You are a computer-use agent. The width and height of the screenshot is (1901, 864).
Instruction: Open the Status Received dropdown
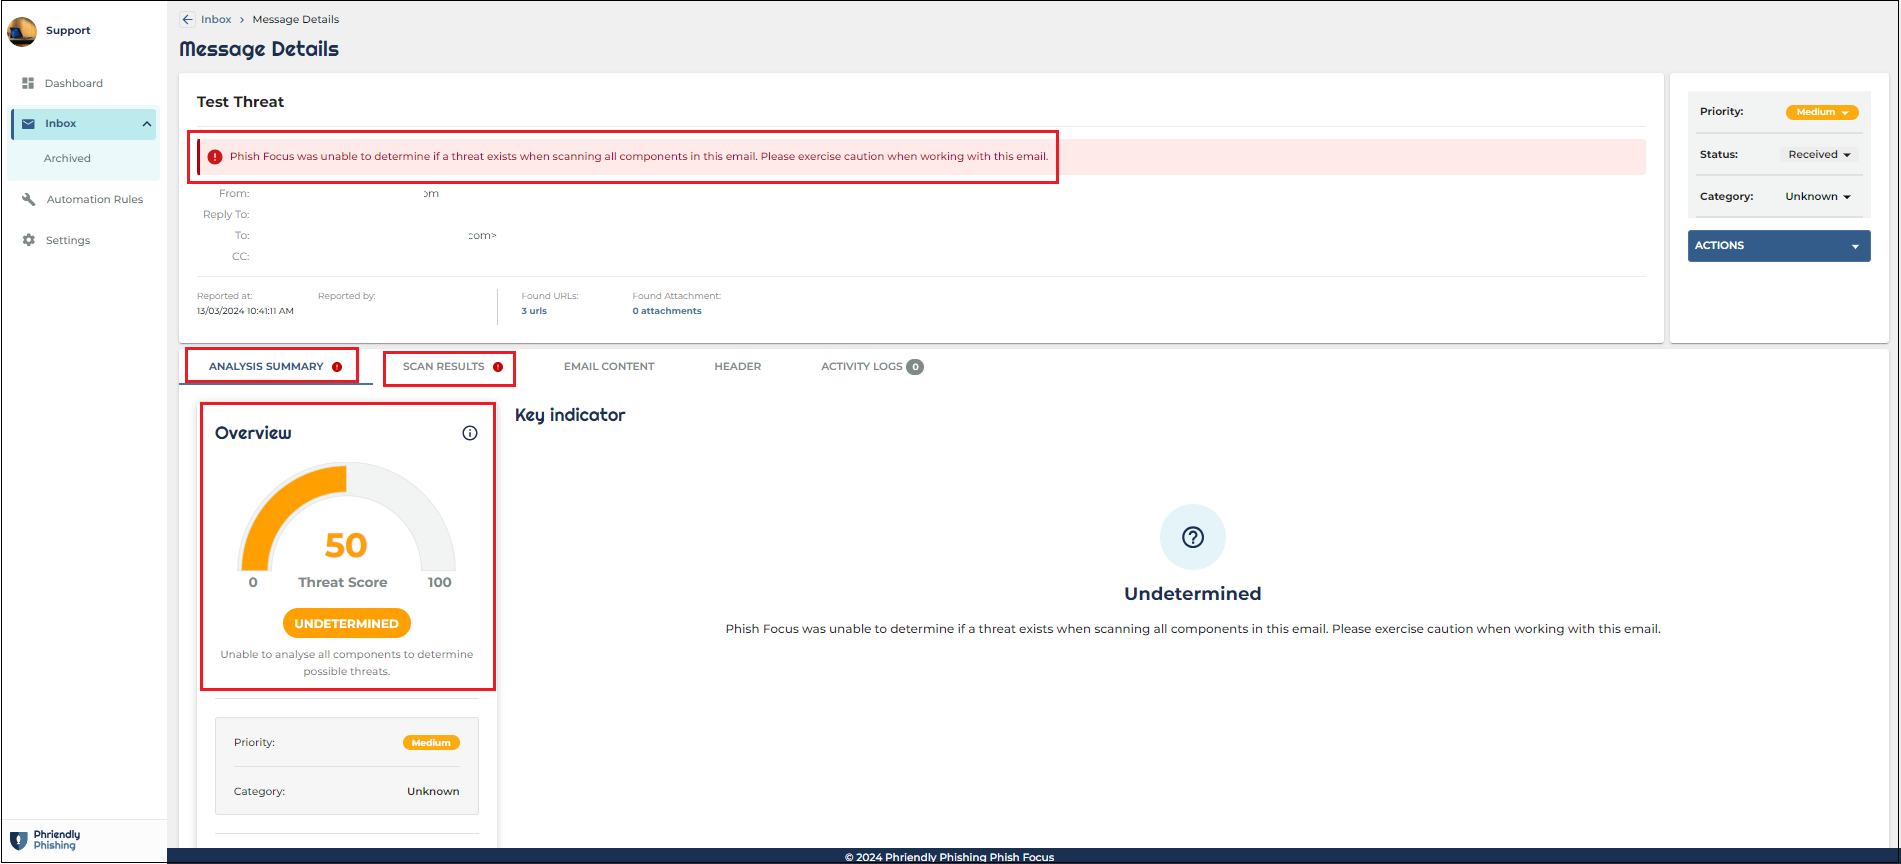(1819, 154)
